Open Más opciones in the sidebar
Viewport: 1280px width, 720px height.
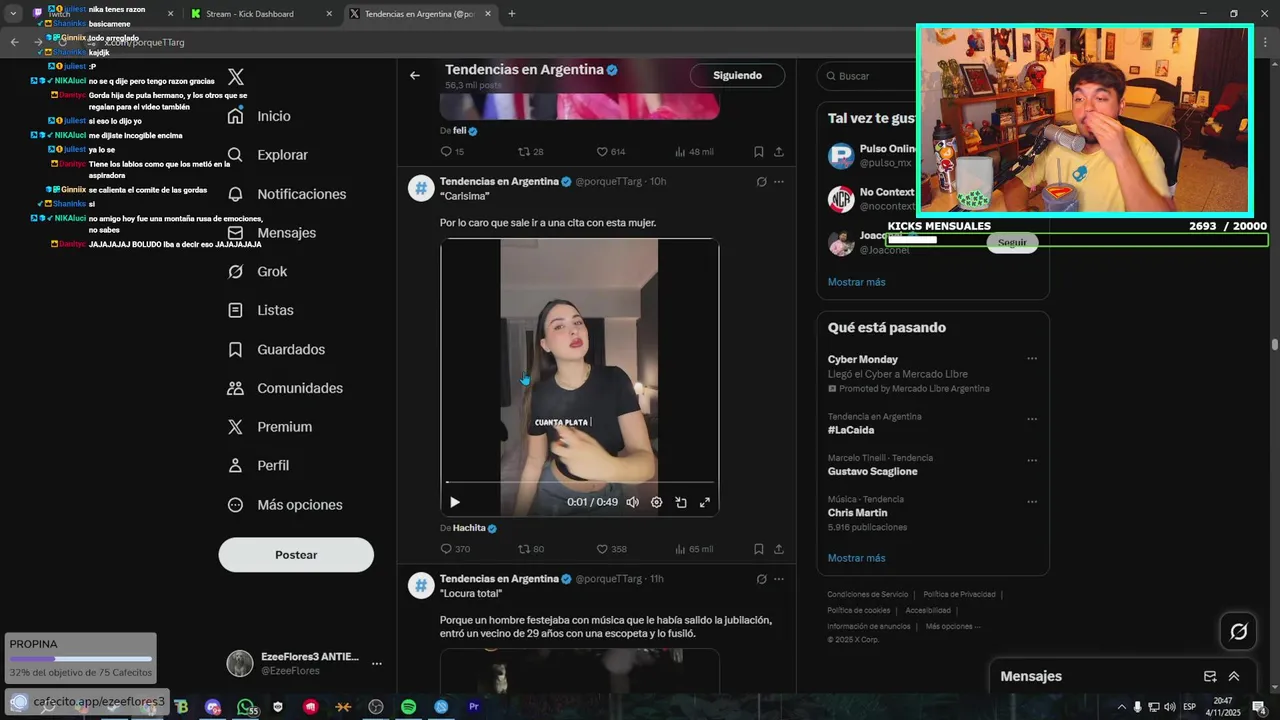(285, 505)
